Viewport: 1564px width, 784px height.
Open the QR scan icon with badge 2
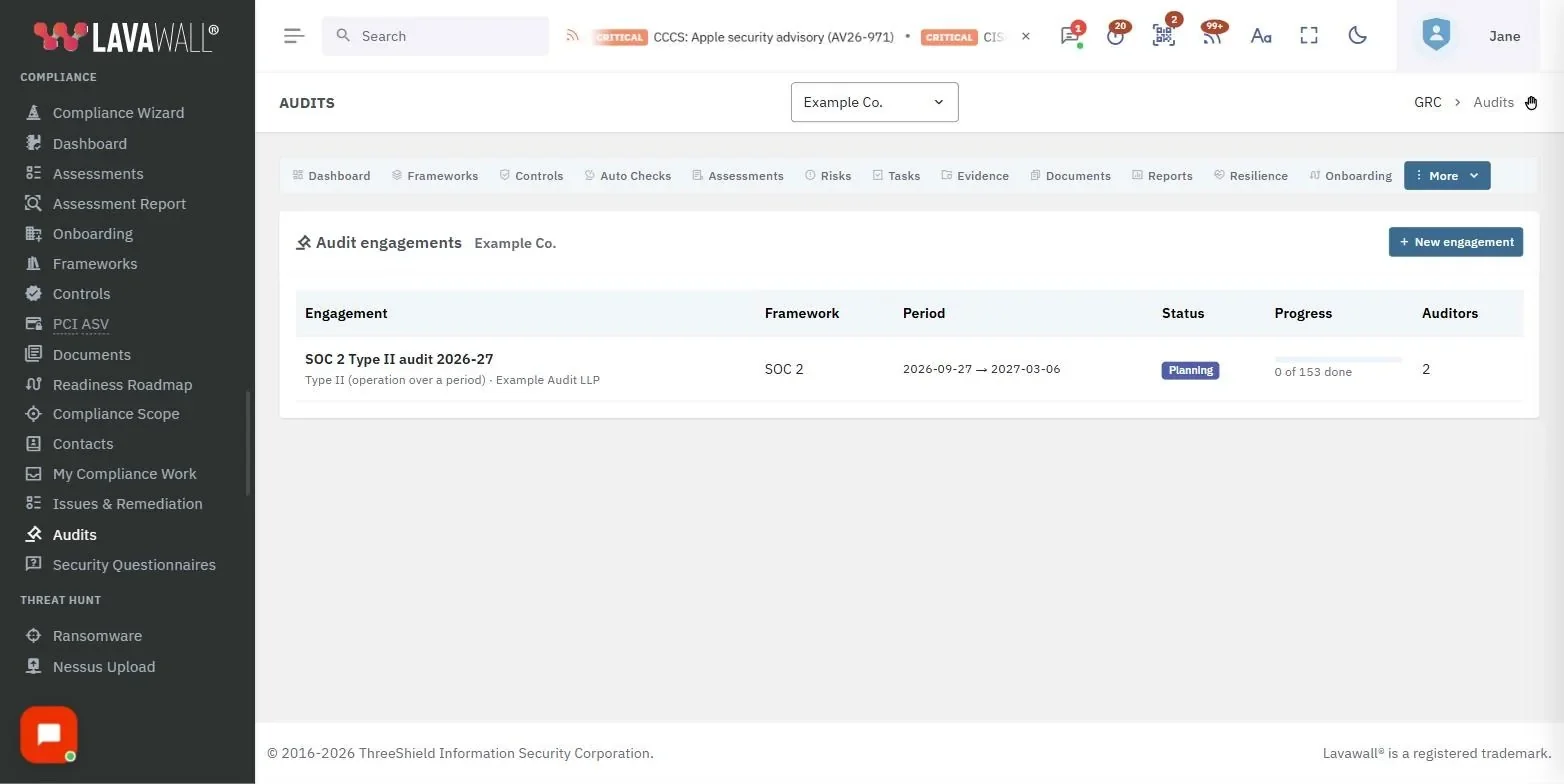coord(1164,36)
